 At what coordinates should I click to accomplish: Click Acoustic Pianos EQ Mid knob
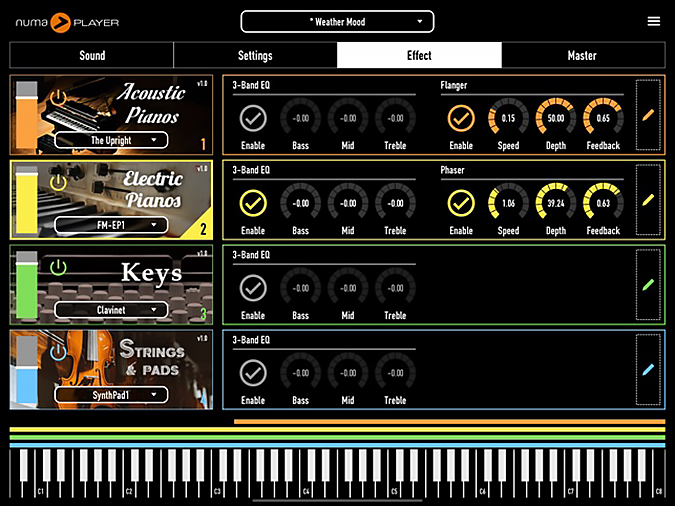(348, 118)
